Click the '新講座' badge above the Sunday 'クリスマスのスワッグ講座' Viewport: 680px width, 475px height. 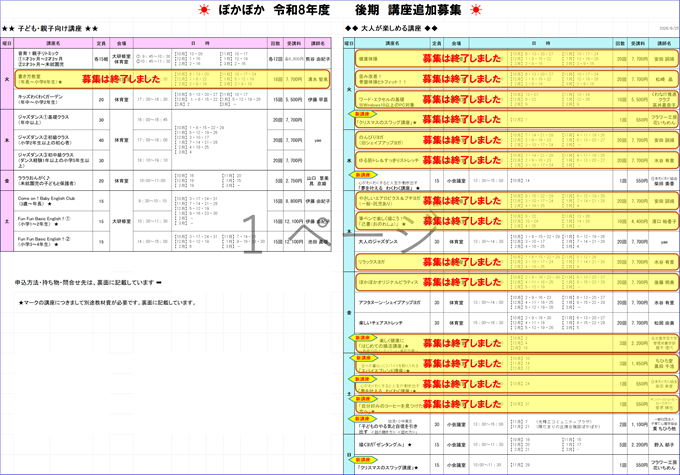pos(363,459)
